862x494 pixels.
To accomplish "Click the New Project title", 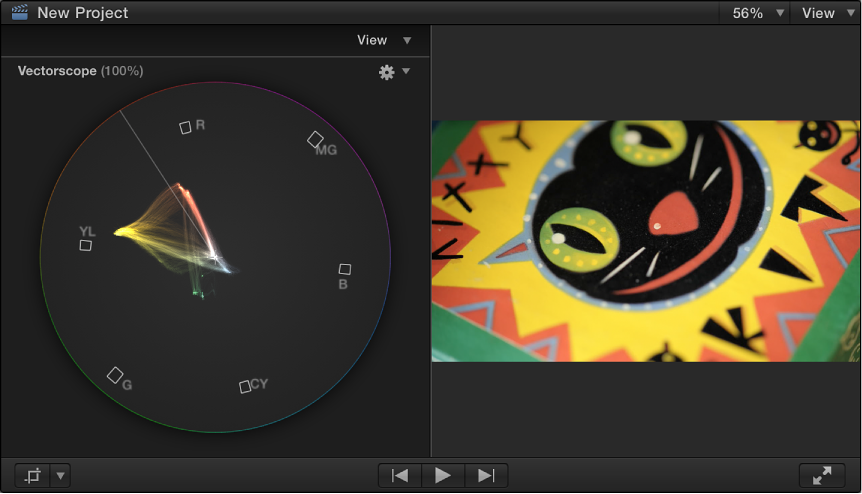I will (82, 13).
